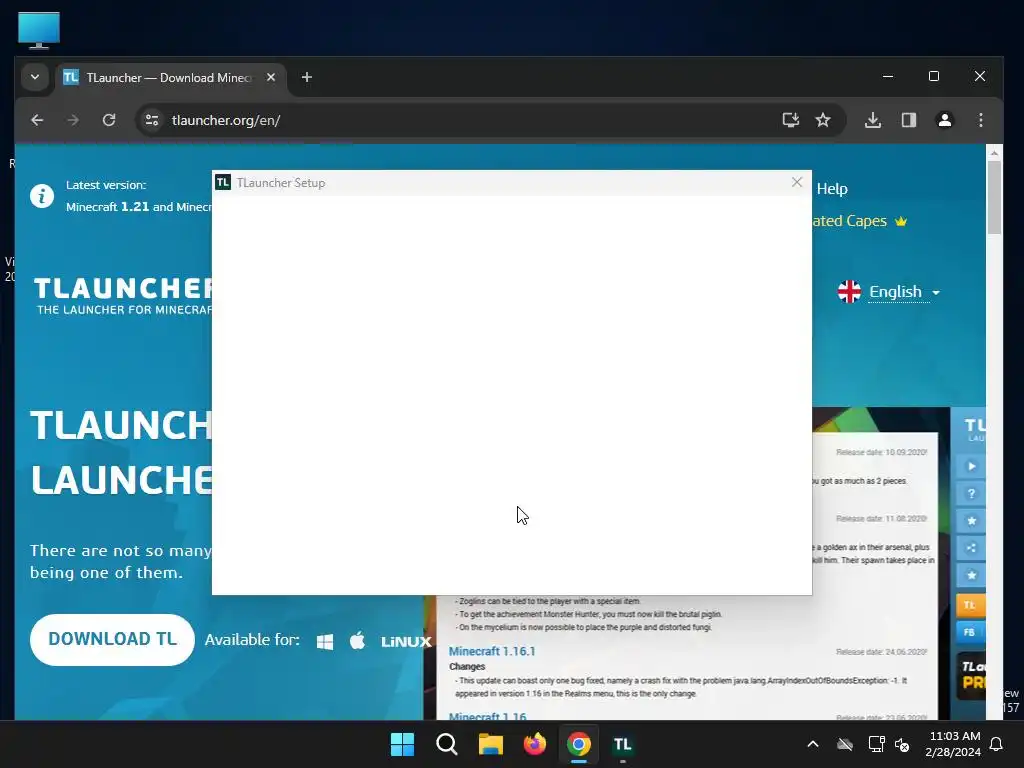This screenshot has height=768, width=1024.
Task: Open Windows taskbar search
Action: pyautogui.click(x=447, y=744)
